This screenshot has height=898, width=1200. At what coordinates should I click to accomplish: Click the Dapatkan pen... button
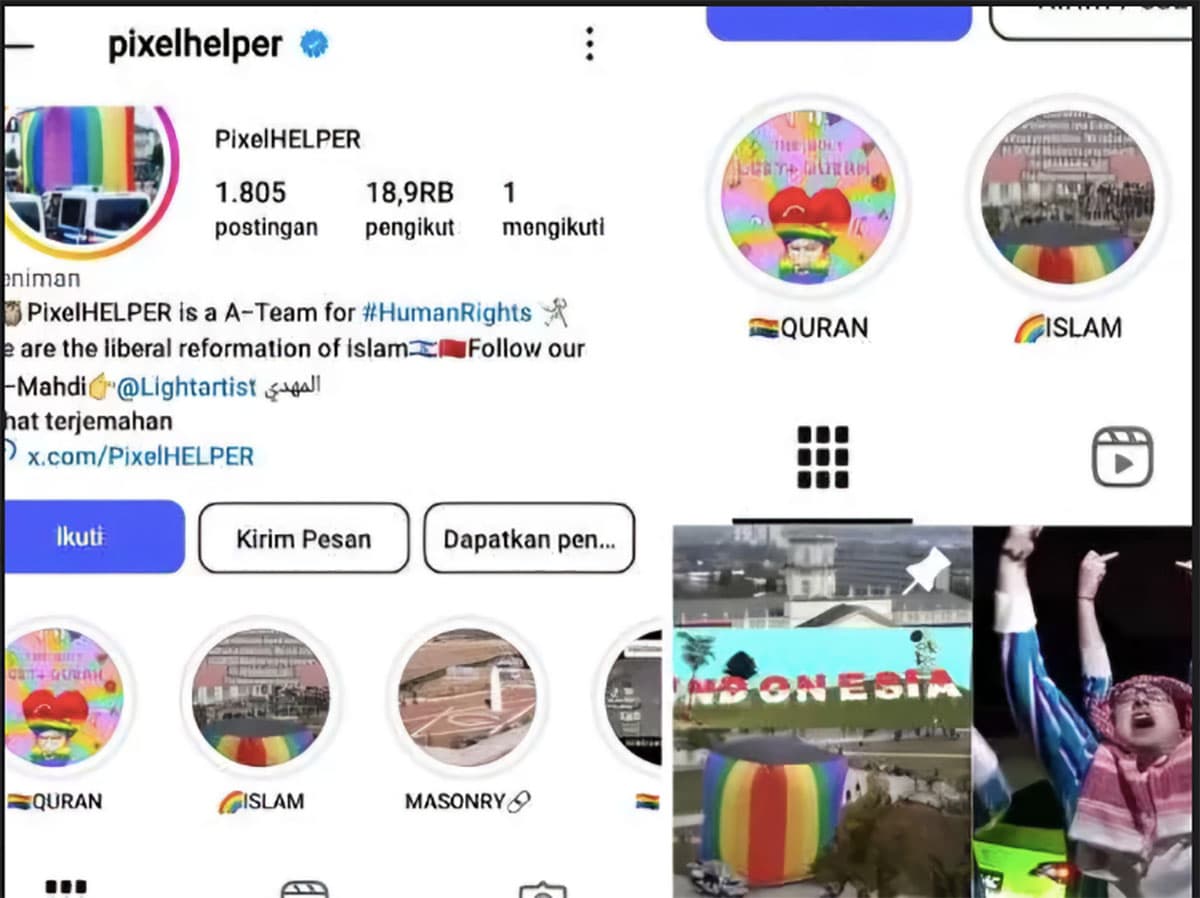[529, 538]
